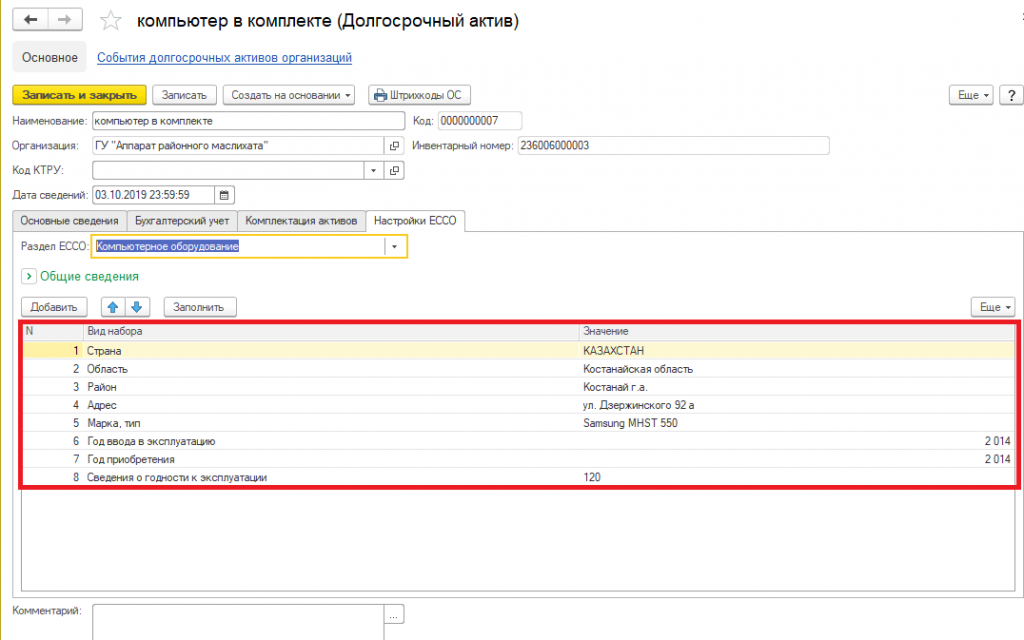Screen dimensions: 1024x640
Task: Open the Создать на основании dropdown
Action: click(x=288, y=95)
